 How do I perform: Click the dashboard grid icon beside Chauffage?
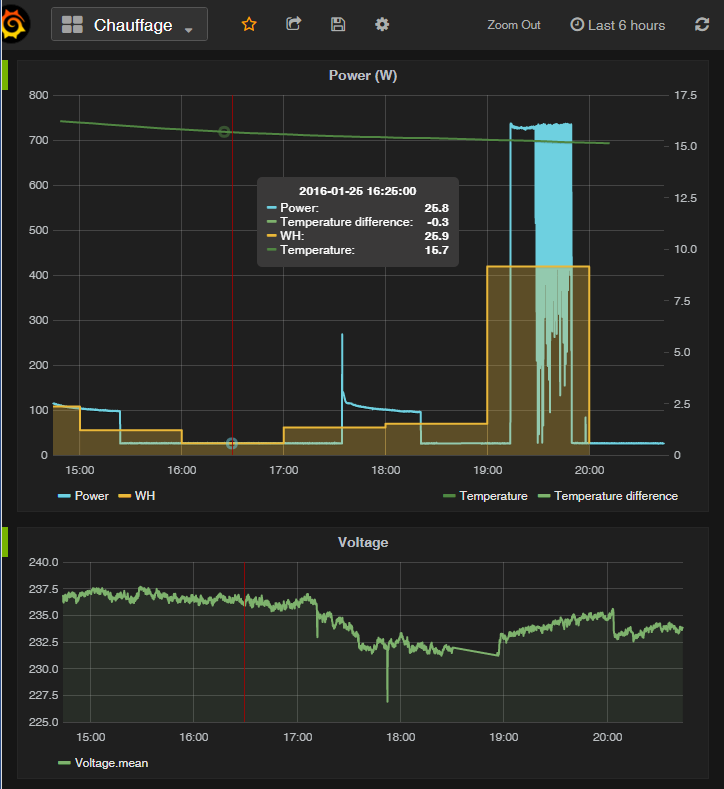tap(72, 24)
